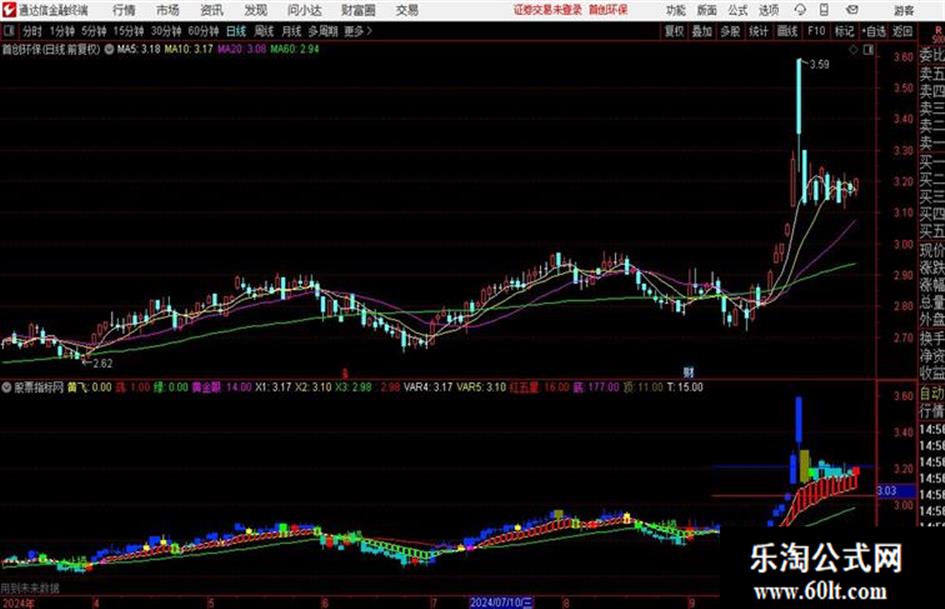Open the 版面 menu
Image resolution: width=945 pixels, height=609 pixels.
[x=706, y=10]
